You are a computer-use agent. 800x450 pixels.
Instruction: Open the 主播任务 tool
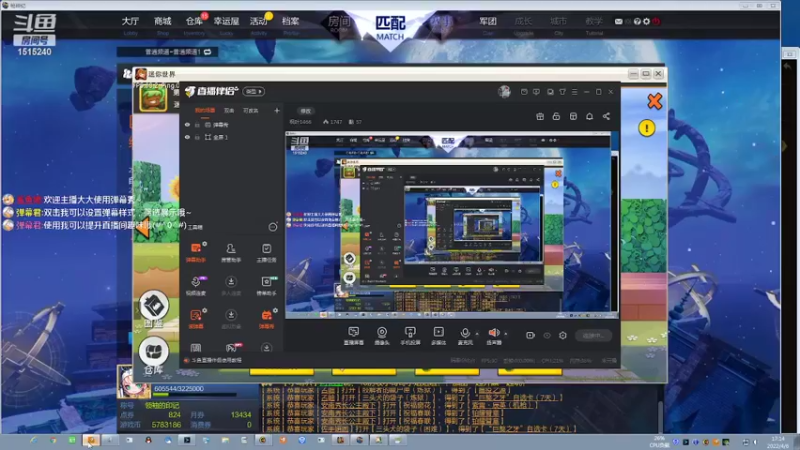coord(266,252)
